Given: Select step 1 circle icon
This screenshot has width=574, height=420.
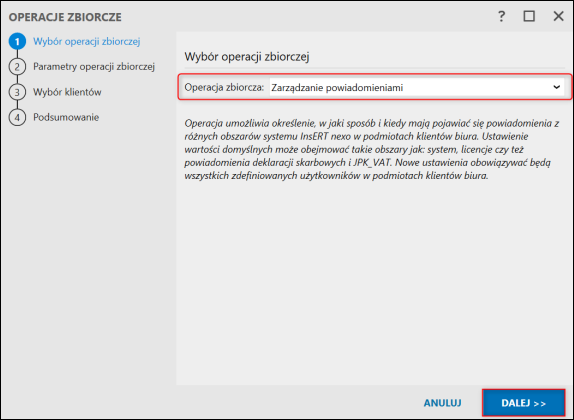Looking at the screenshot, I should click(17, 41).
